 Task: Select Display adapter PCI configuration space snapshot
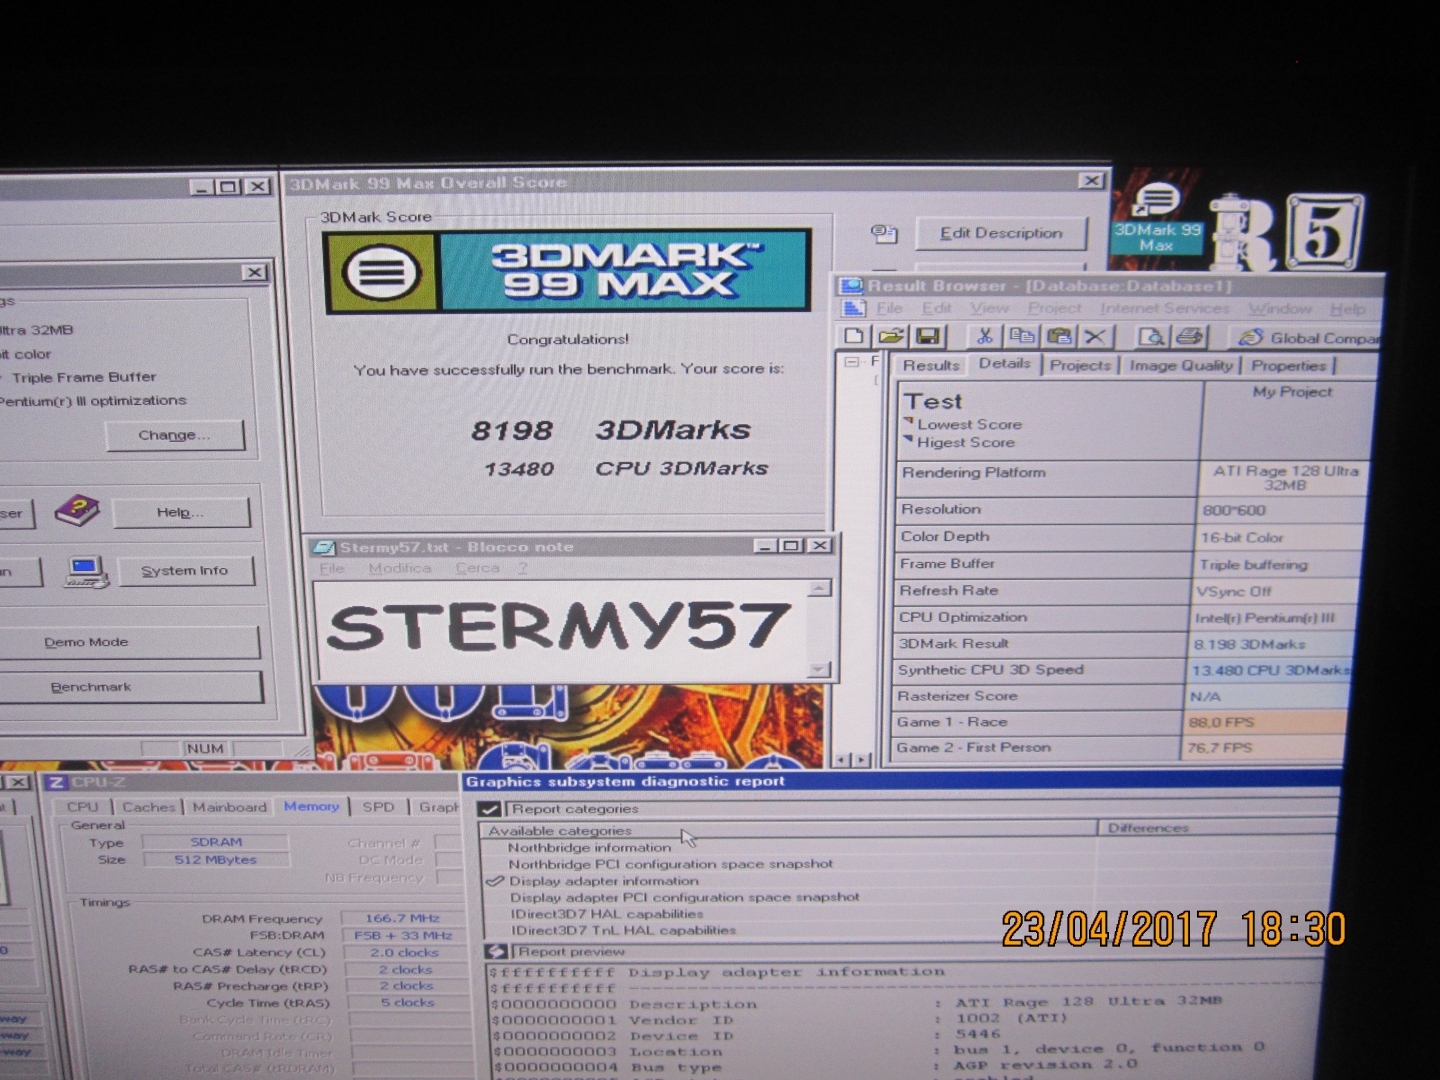(685, 897)
